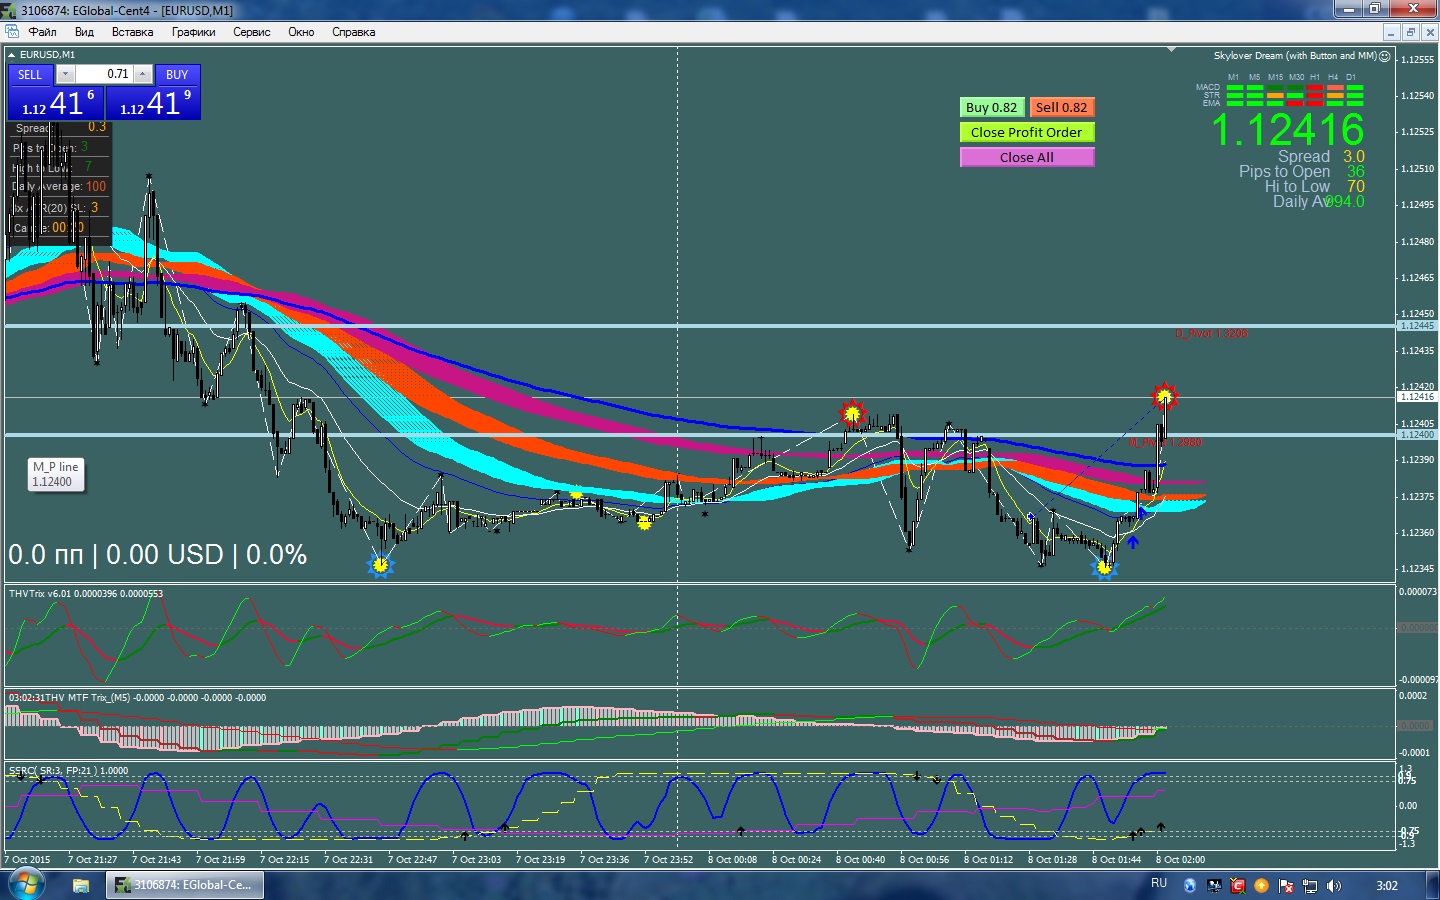Open the Окно menu
This screenshot has height=900, width=1440.
[301, 32]
